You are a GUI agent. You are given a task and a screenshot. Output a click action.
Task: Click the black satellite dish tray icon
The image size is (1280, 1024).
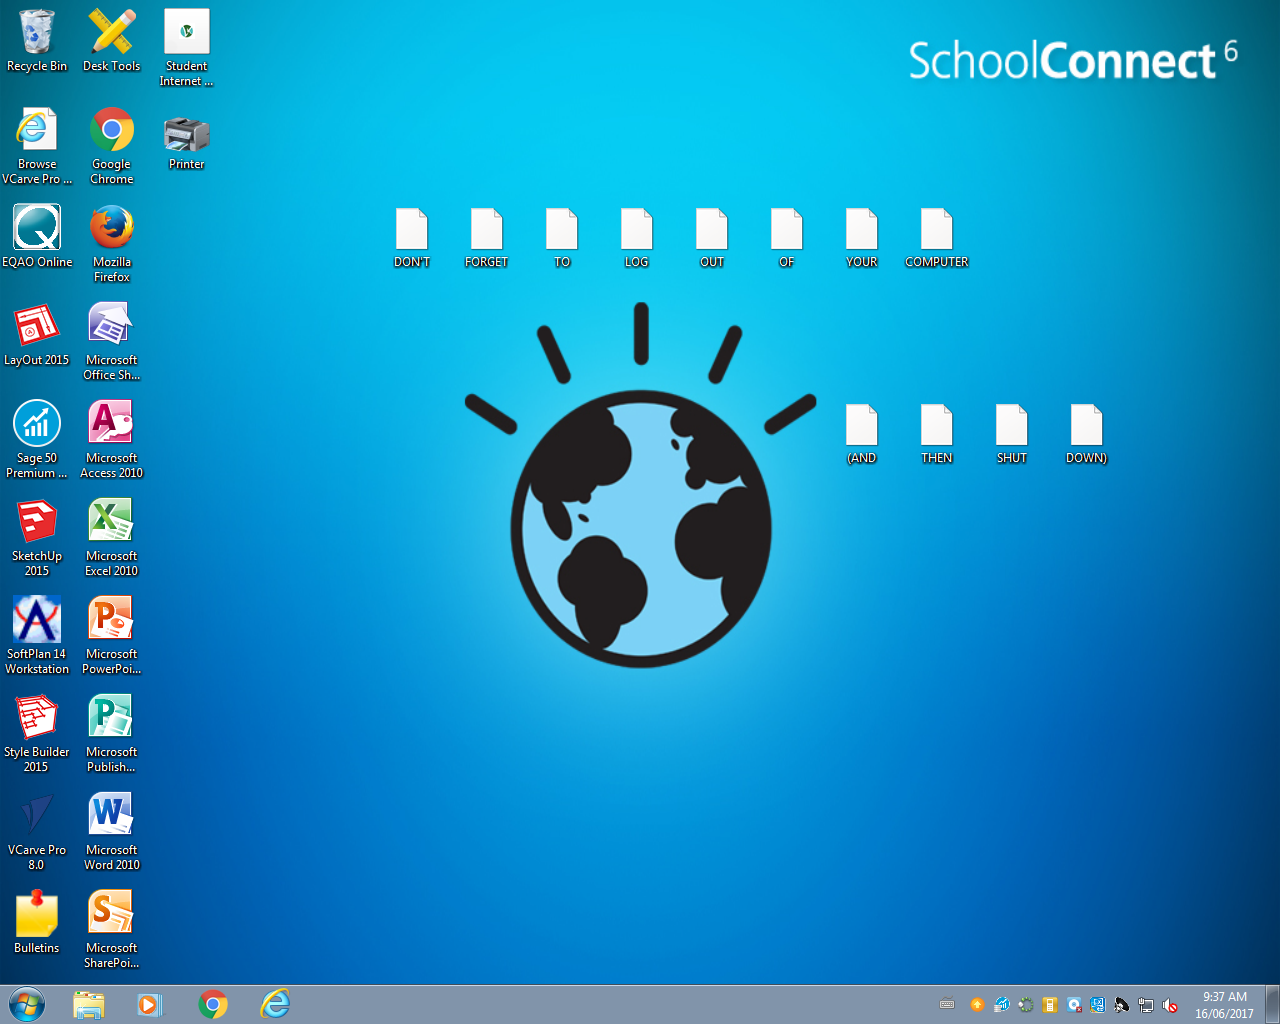(x=1122, y=1005)
